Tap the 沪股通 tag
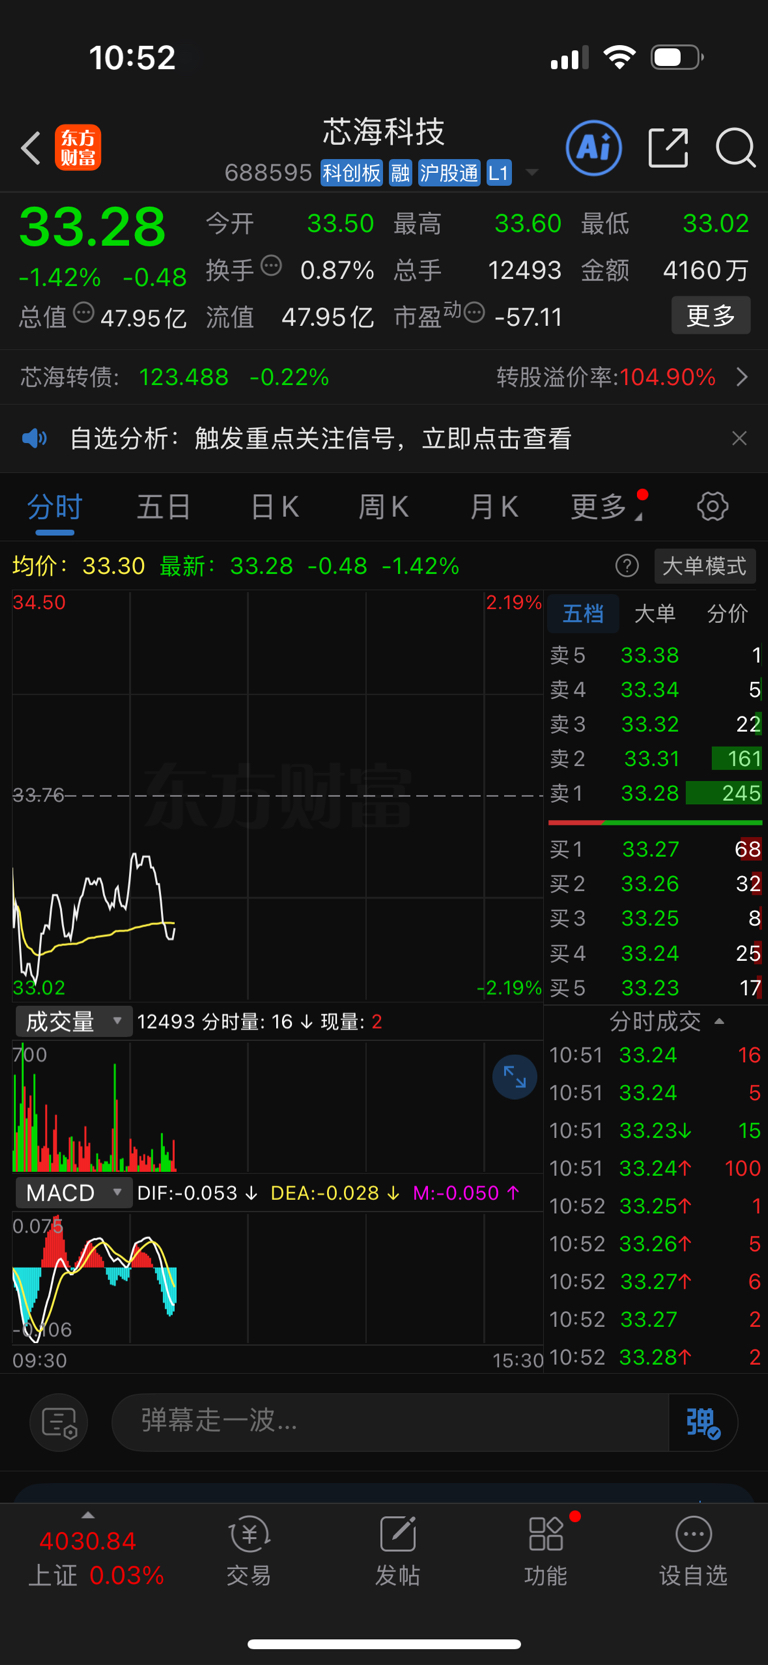This screenshot has width=769, height=1665. 449,173
